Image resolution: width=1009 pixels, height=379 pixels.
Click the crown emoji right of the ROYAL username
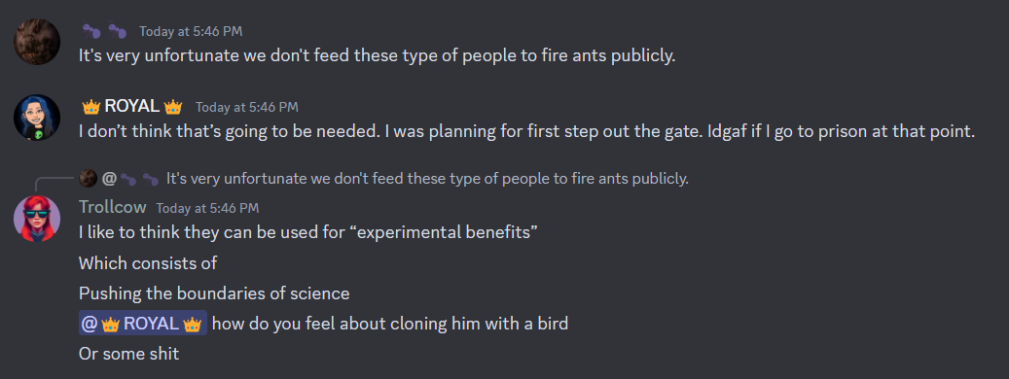point(173,106)
